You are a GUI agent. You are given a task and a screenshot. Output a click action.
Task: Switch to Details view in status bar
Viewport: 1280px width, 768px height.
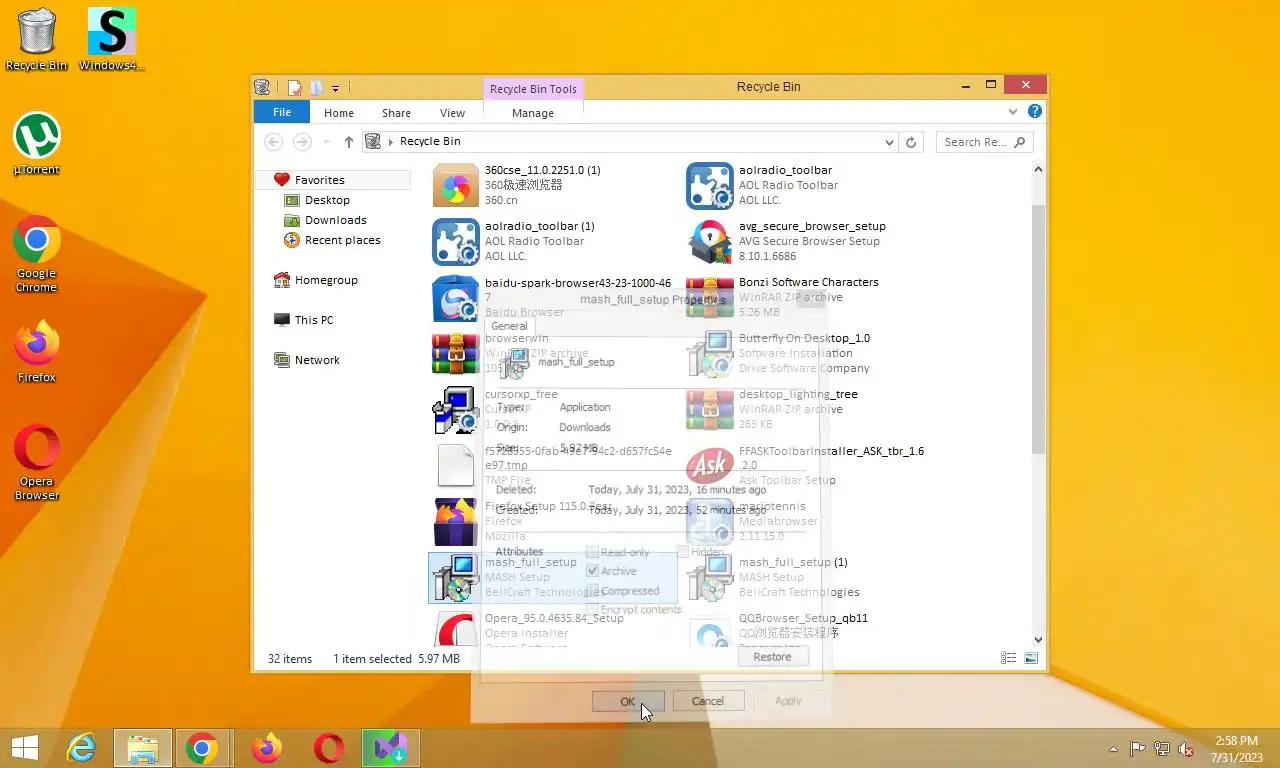coord(1008,658)
